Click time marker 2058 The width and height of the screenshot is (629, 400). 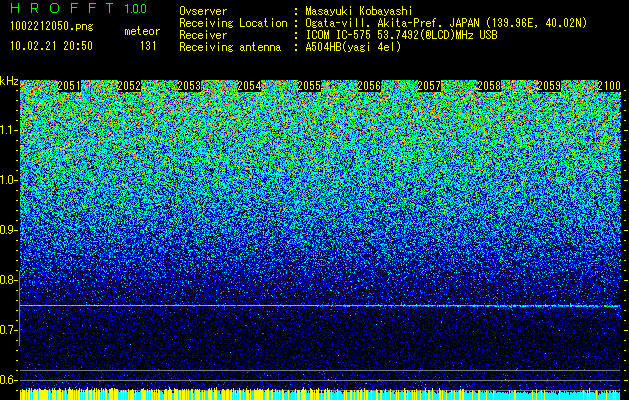pyautogui.click(x=489, y=86)
